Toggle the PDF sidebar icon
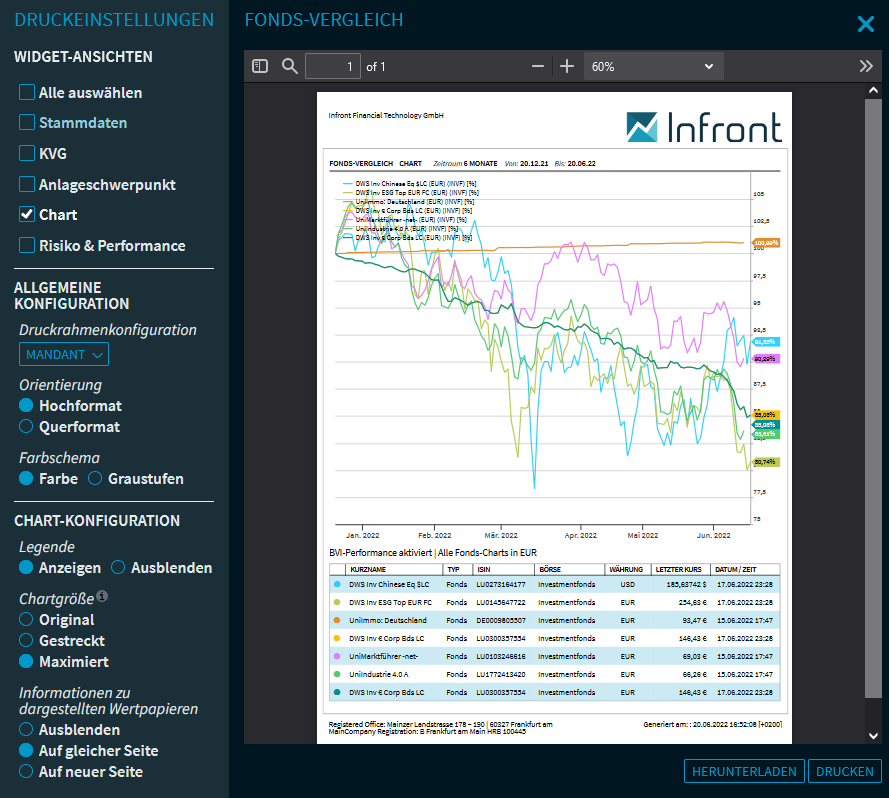This screenshot has height=798, width=889. click(260, 66)
